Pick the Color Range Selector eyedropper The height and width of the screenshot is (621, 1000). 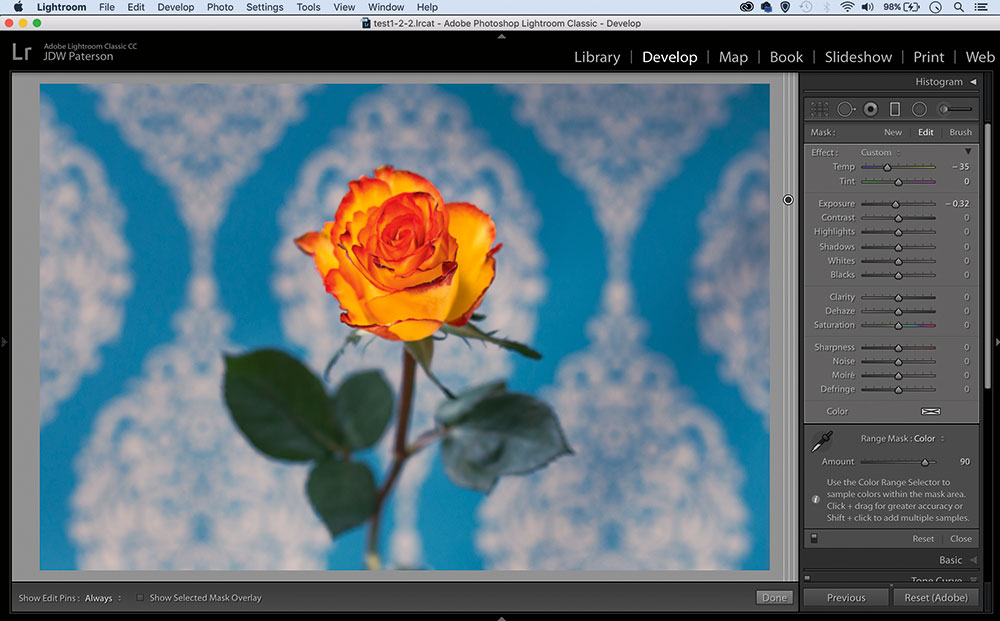(x=821, y=442)
